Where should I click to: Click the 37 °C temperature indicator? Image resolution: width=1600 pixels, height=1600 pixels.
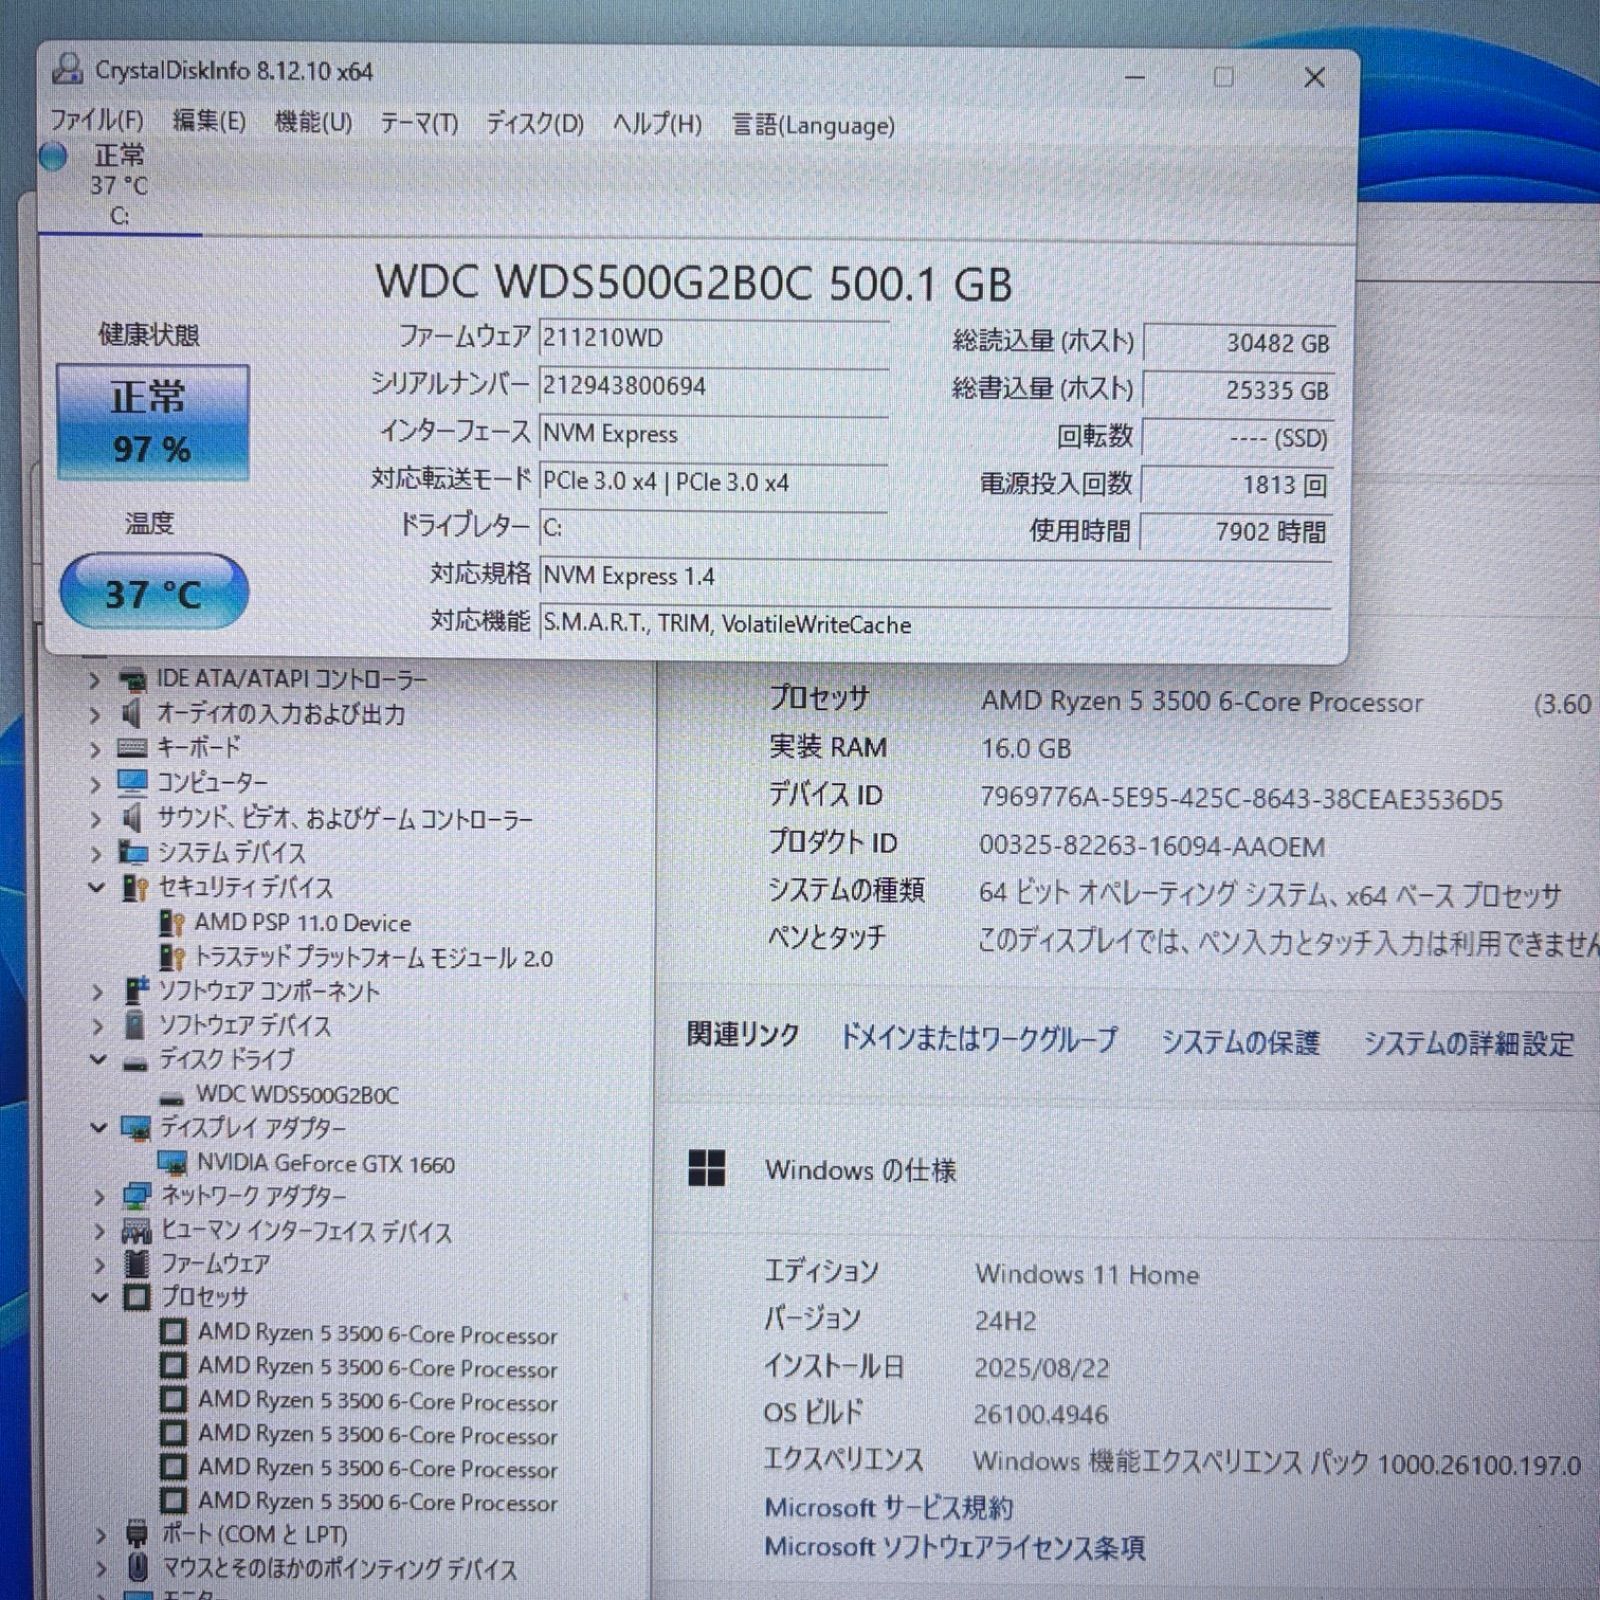[154, 593]
